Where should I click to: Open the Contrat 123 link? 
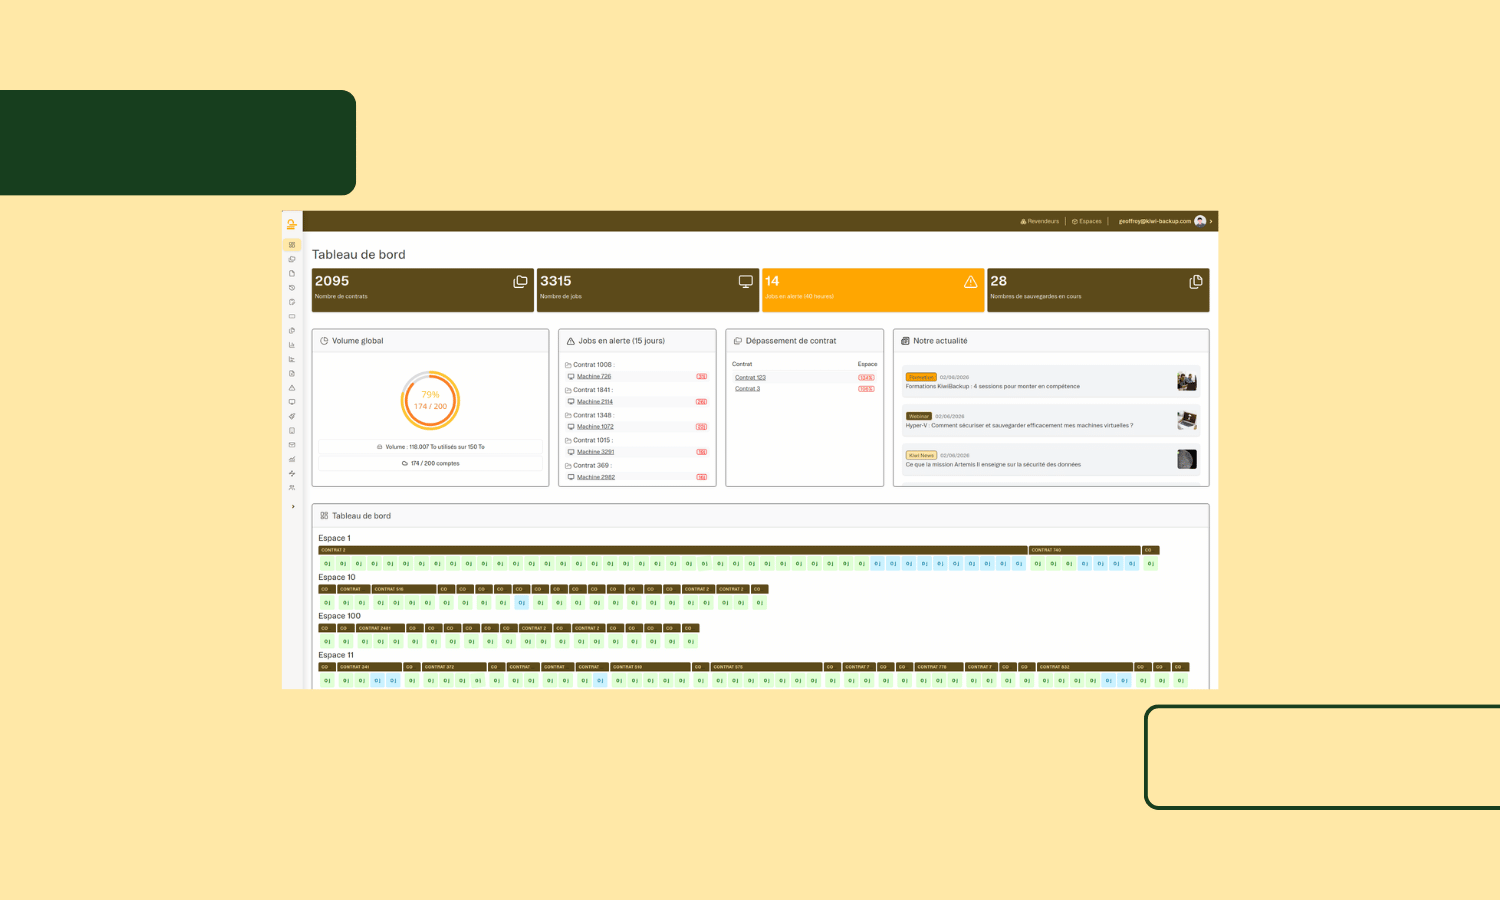click(x=750, y=378)
